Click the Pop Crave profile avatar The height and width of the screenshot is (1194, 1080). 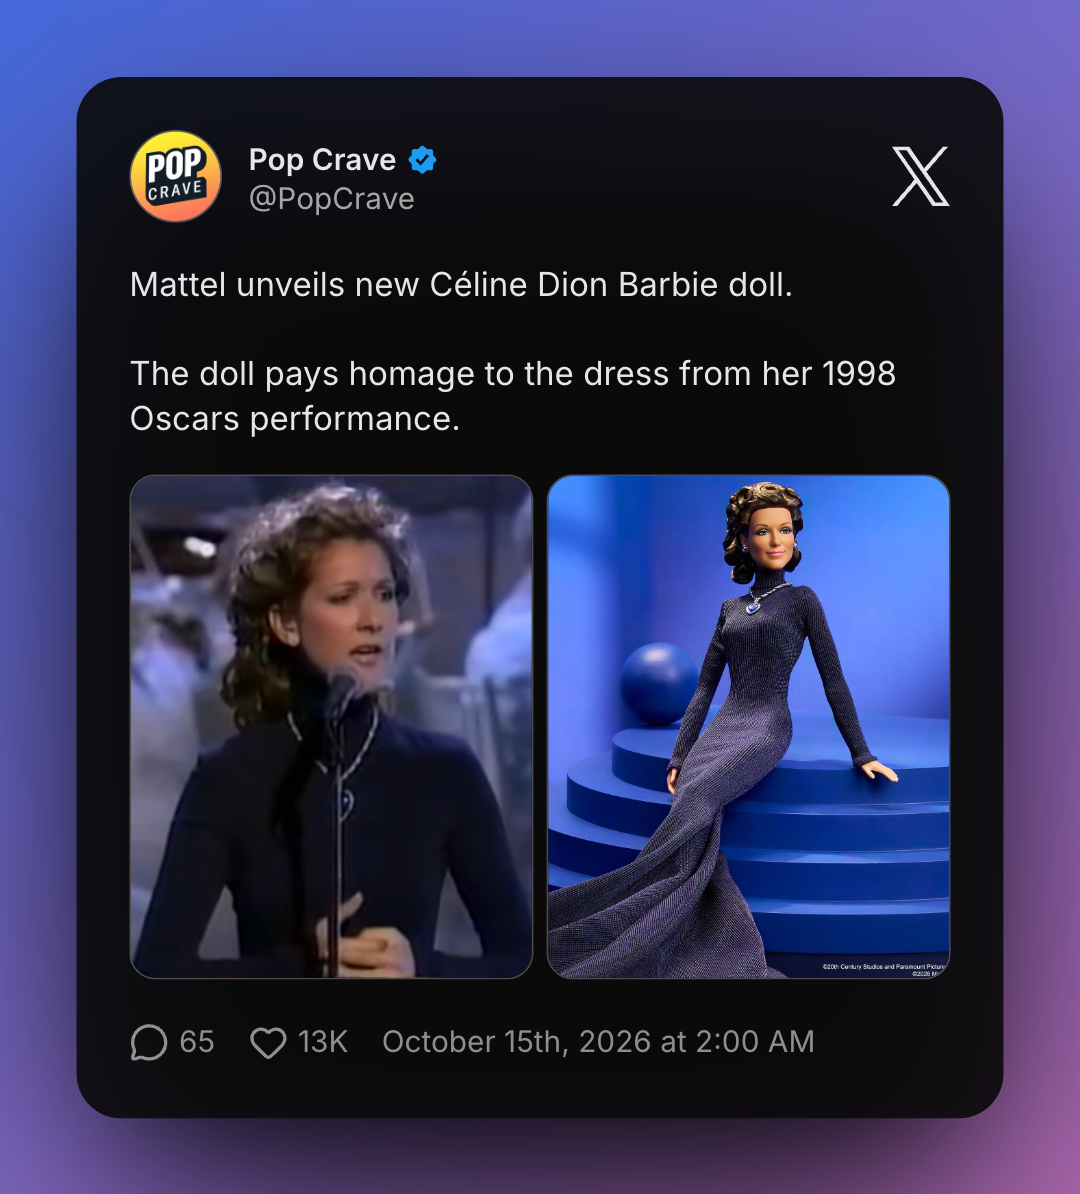[x=176, y=176]
